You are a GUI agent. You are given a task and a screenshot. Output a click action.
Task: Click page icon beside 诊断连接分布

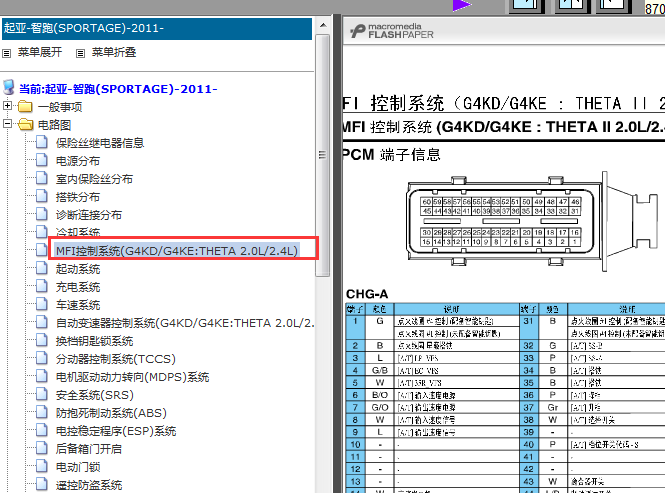point(42,214)
